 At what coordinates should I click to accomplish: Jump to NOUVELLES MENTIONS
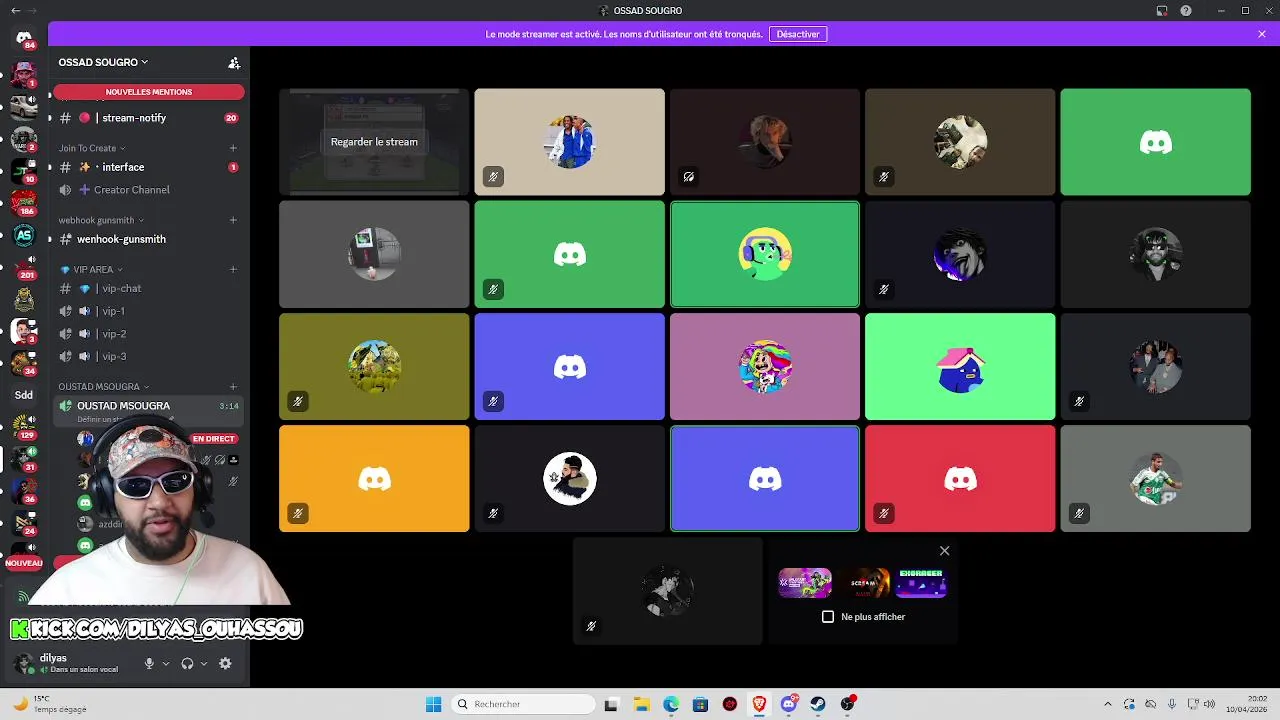[148, 92]
